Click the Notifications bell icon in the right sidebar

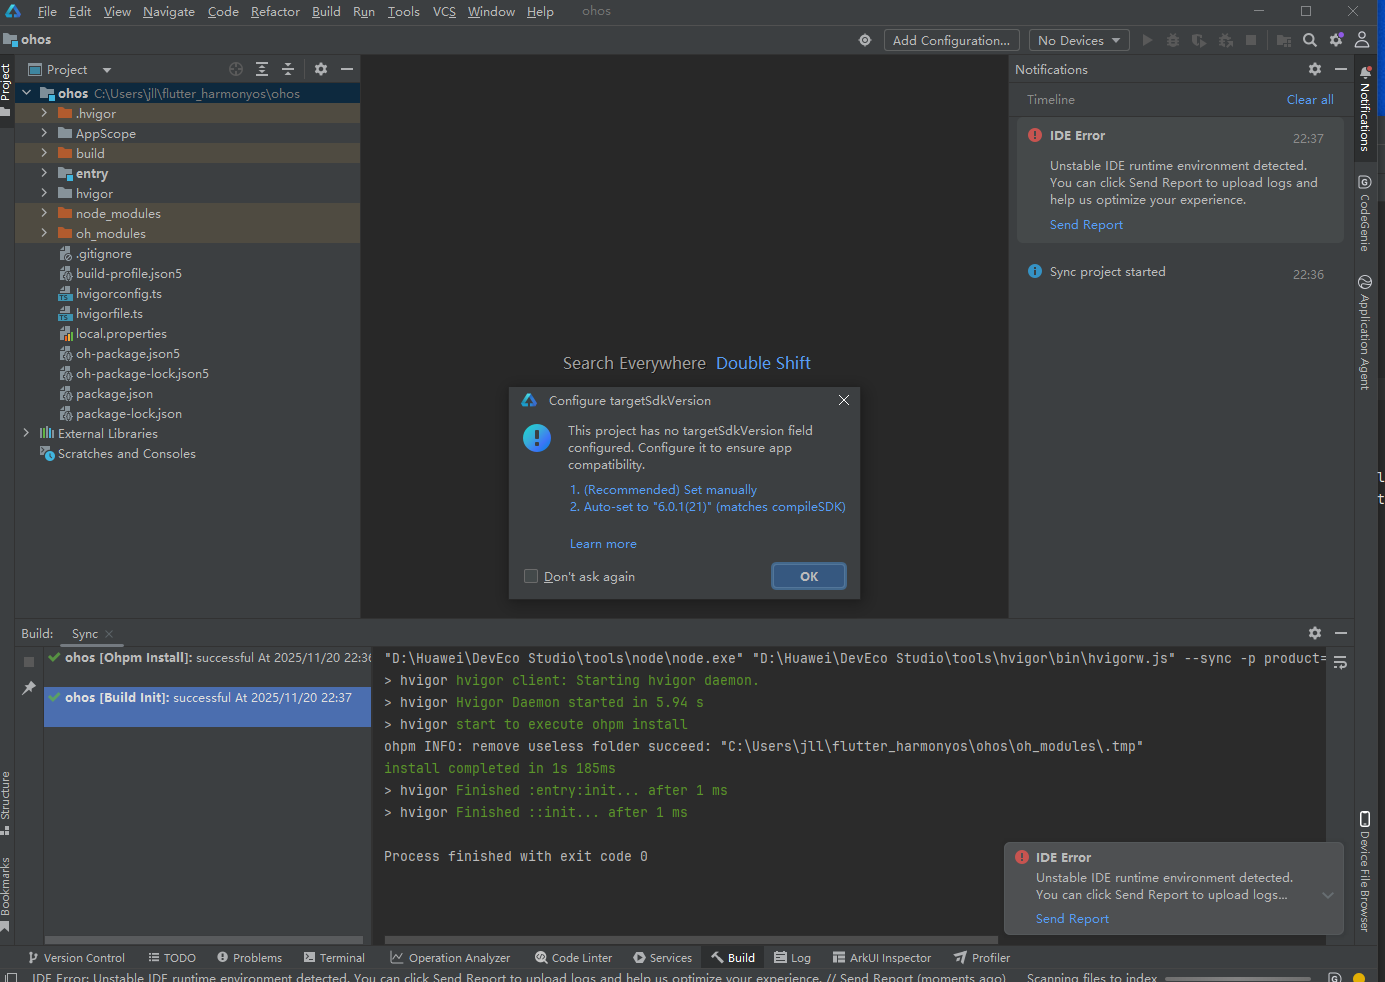click(x=1365, y=72)
